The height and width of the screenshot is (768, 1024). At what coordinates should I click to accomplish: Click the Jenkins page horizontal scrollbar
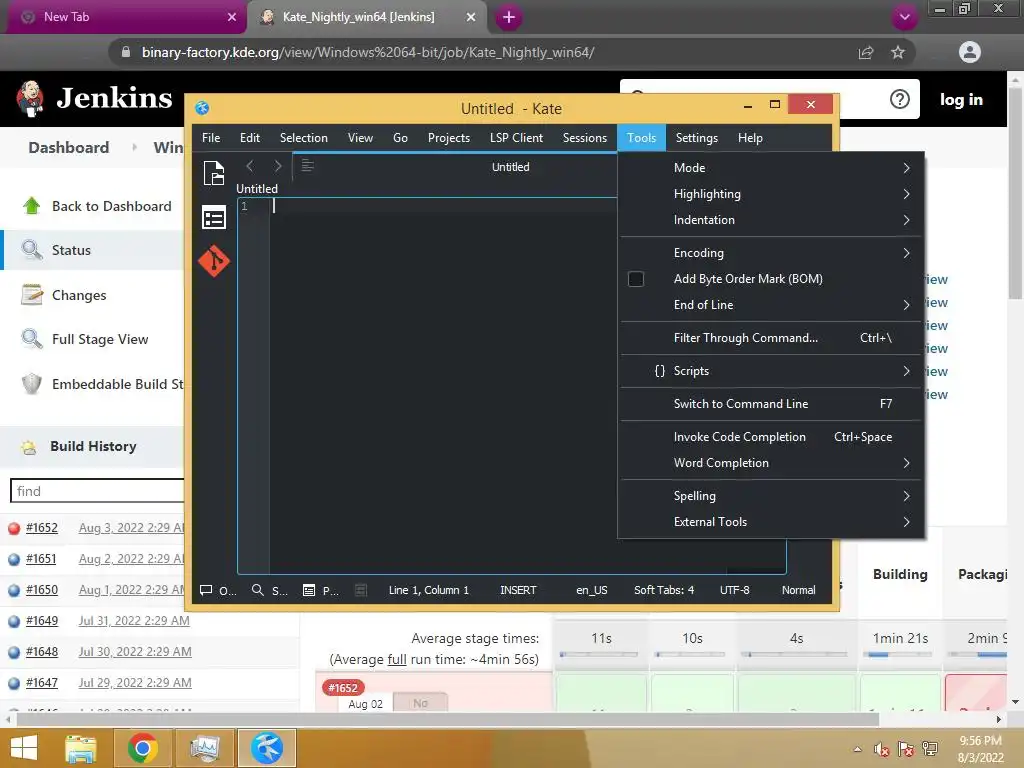pos(447,720)
